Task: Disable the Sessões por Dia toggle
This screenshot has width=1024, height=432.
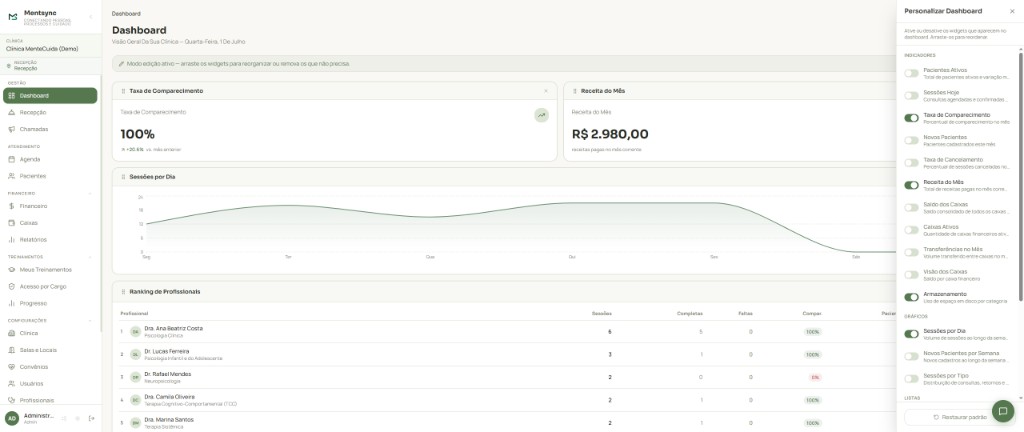Action: pos(911,334)
